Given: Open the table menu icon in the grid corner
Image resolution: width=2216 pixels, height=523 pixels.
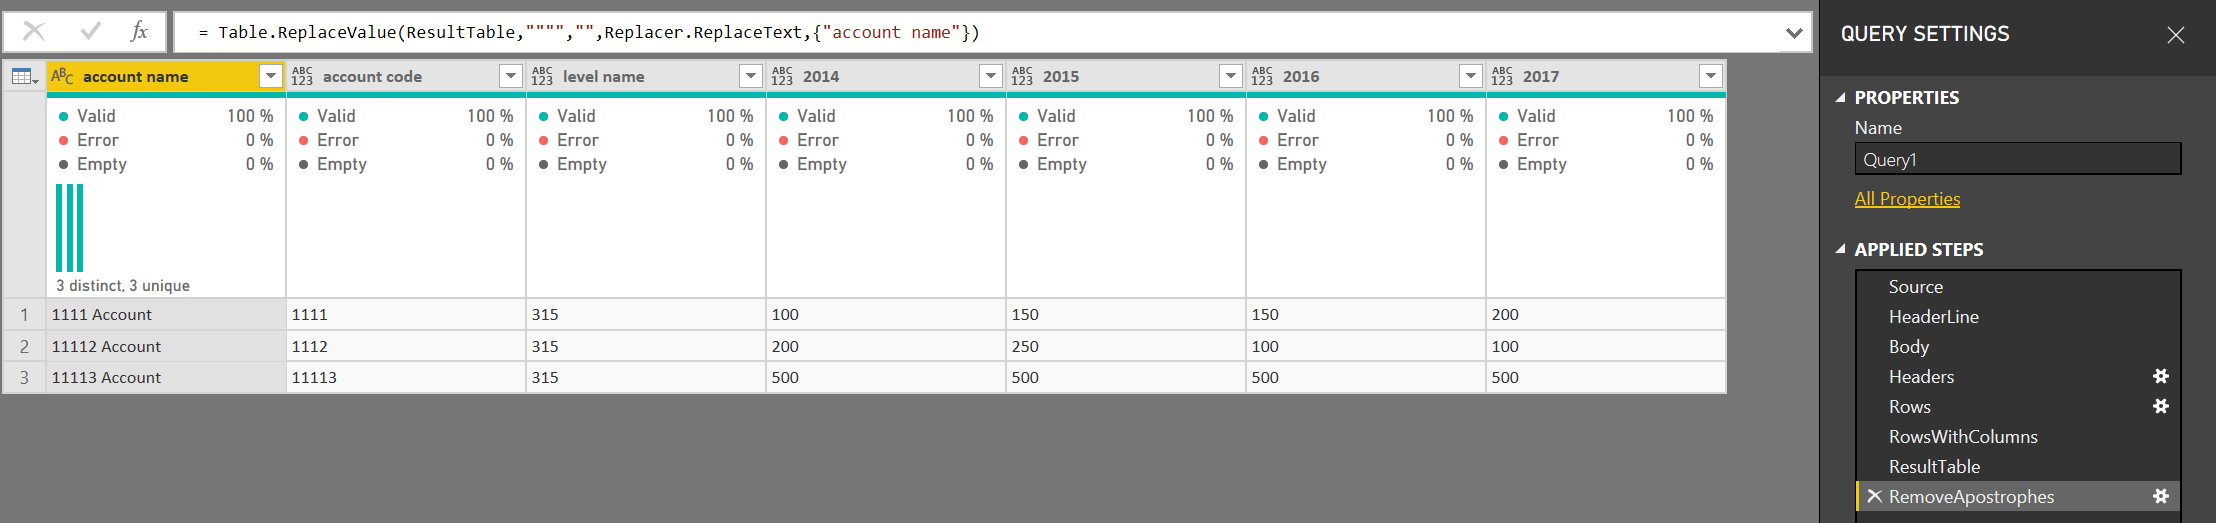Looking at the screenshot, I should click(x=24, y=77).
